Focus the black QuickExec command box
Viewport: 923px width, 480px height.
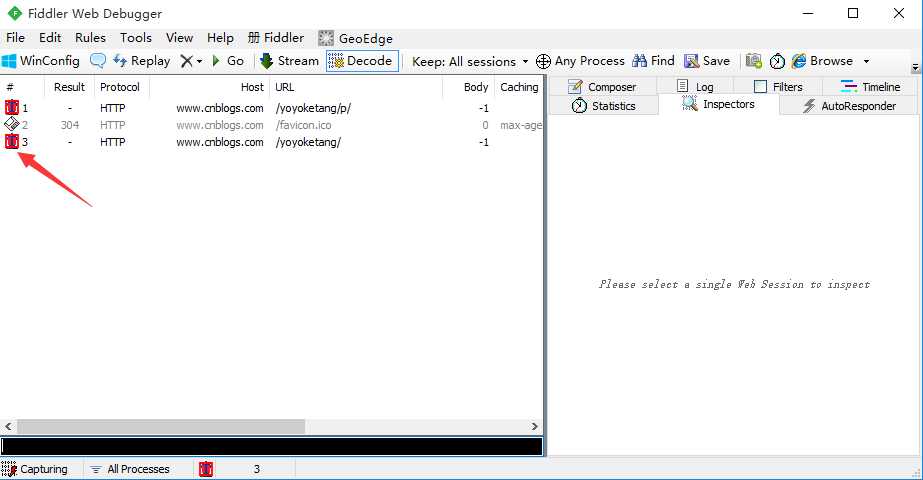[271, 446]
